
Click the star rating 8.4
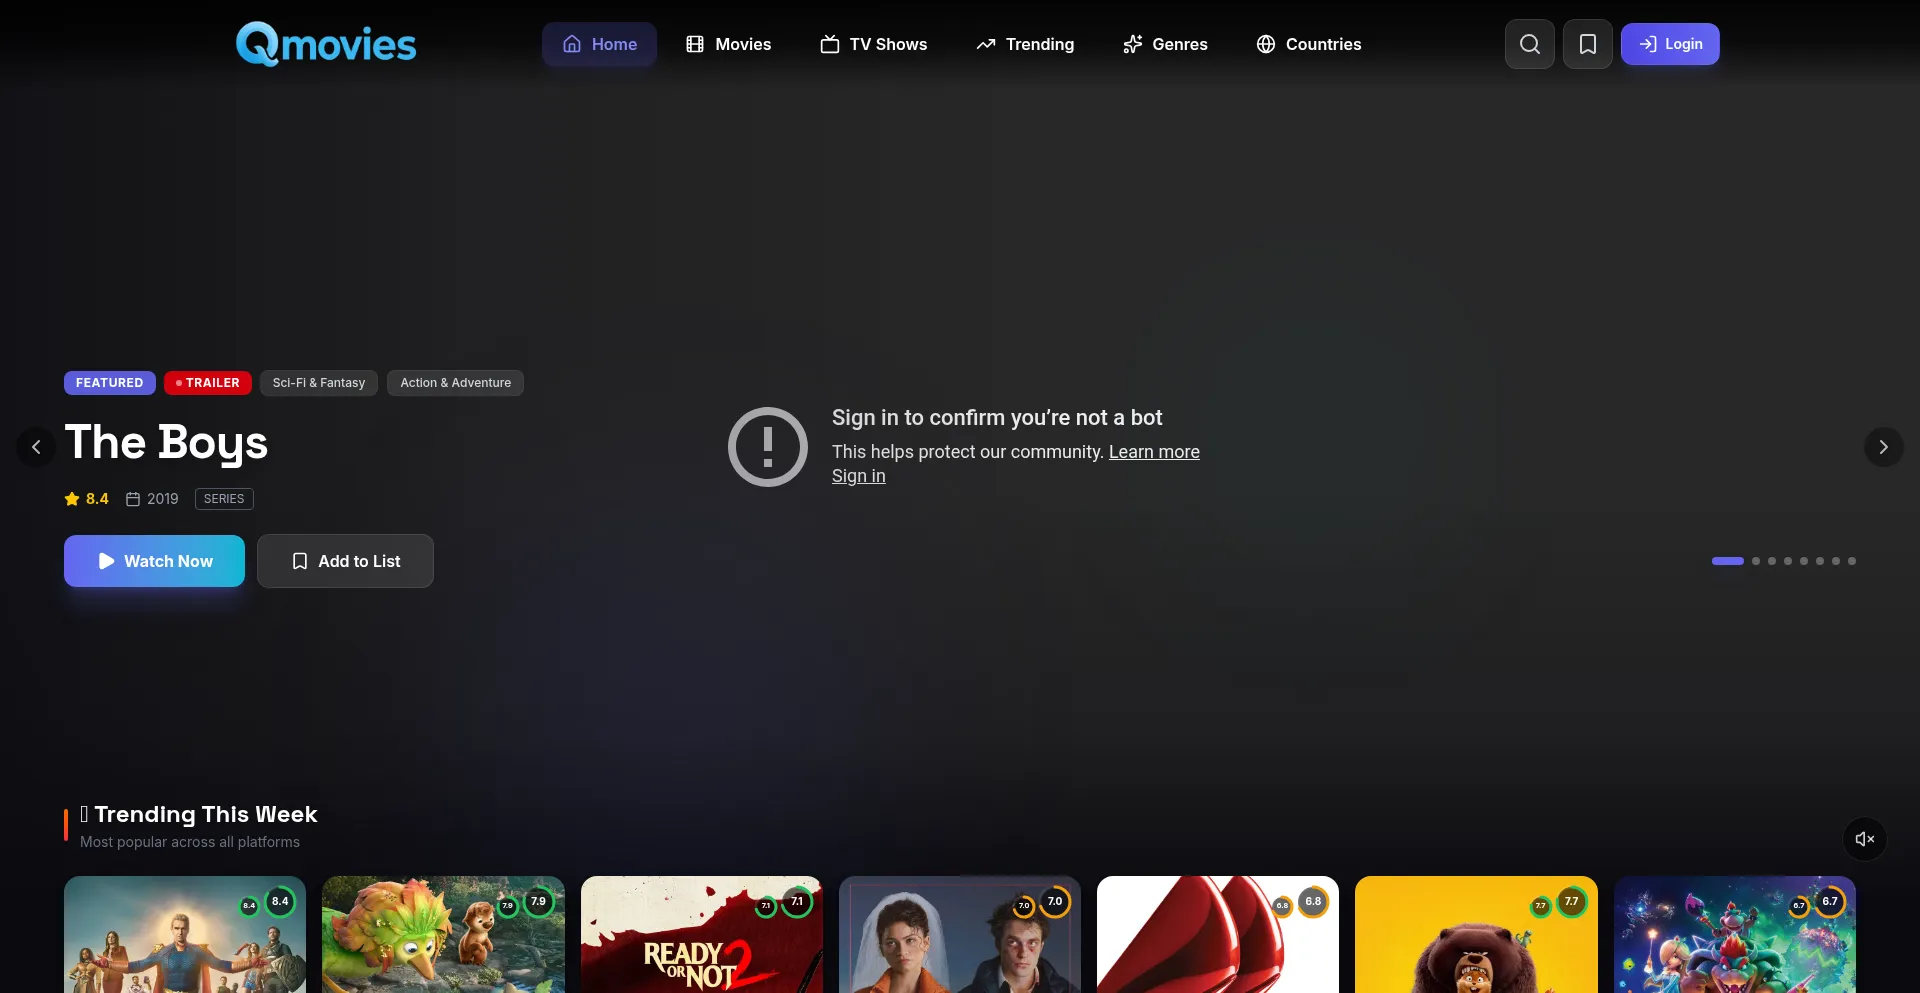(x=87, y=499)
